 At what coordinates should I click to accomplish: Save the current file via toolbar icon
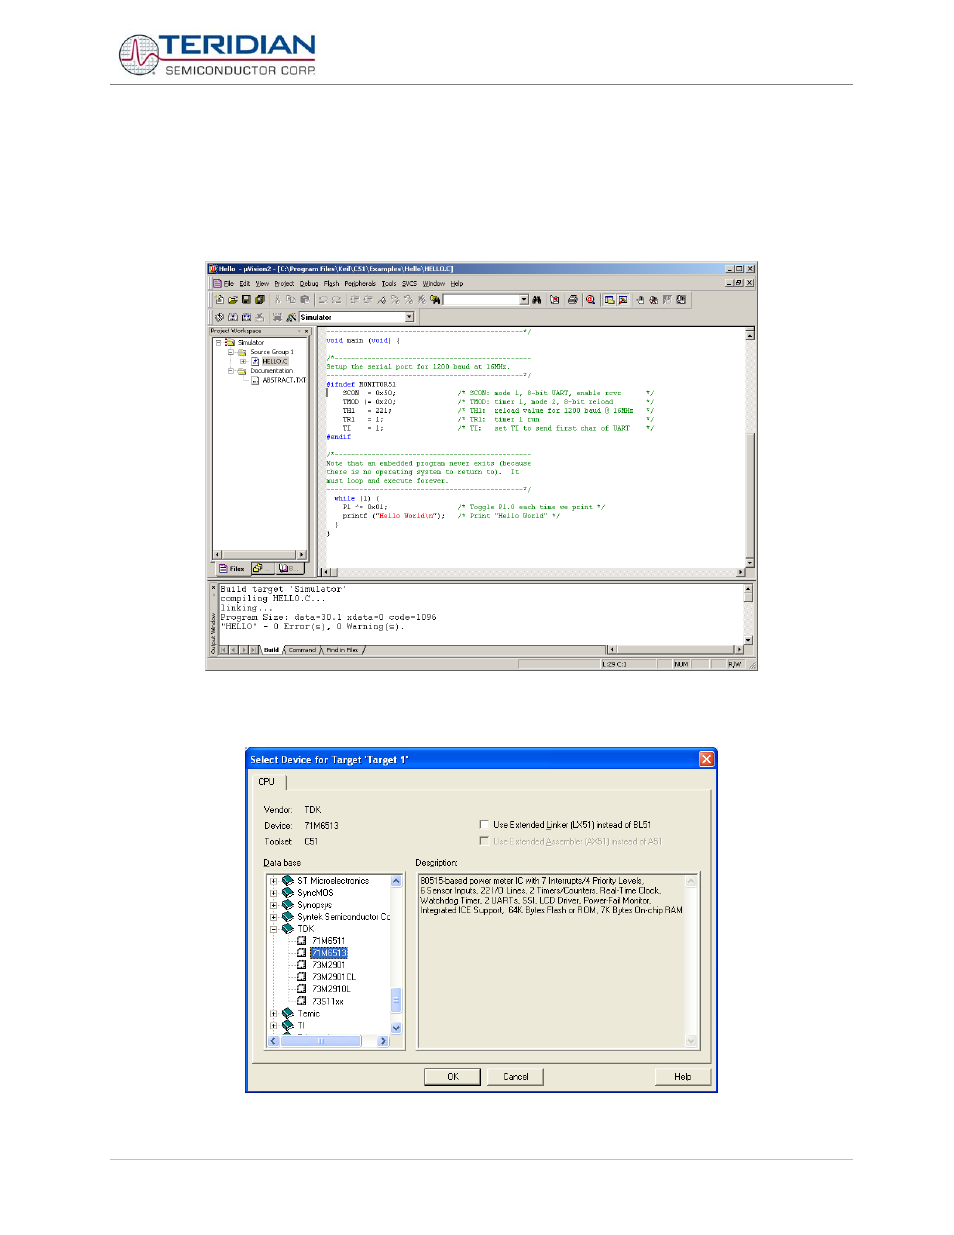246,300
